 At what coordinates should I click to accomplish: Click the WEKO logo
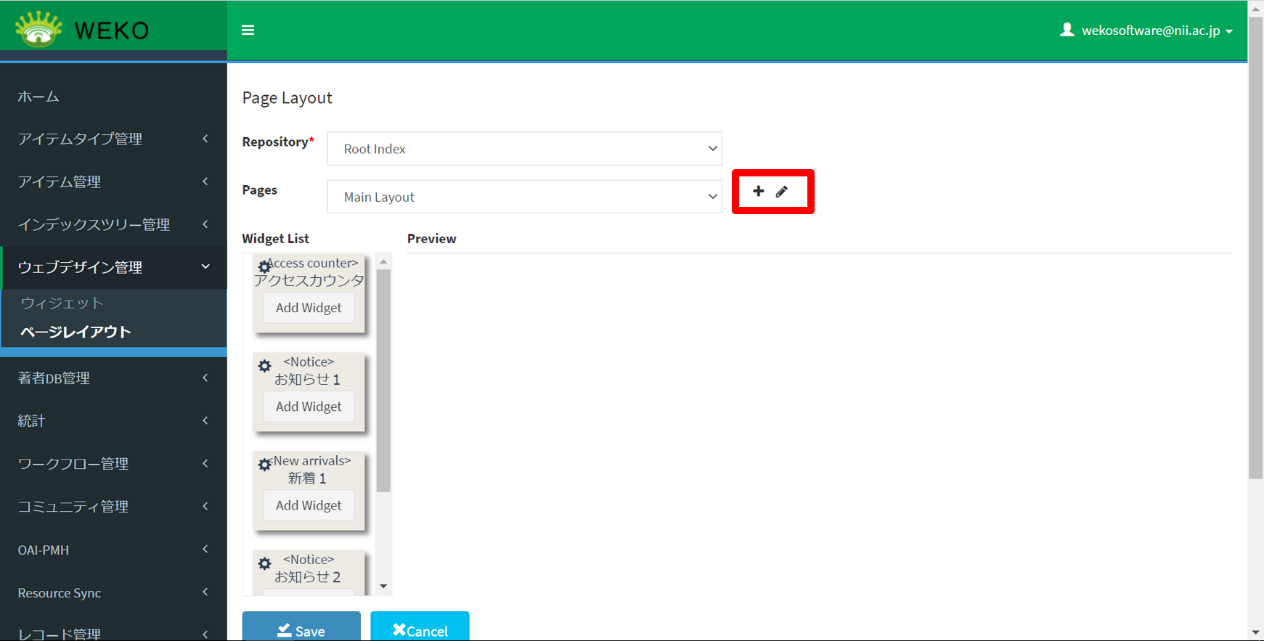coord(82,30)
